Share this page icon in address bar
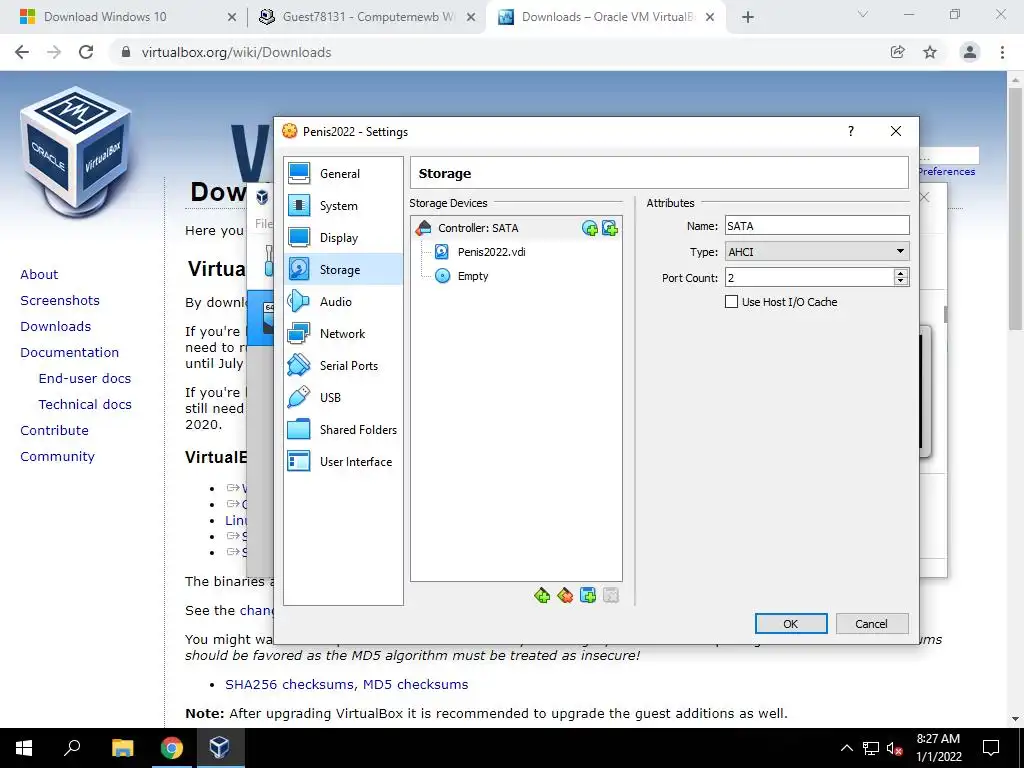The image size is (1024, 768). [898, 52]
